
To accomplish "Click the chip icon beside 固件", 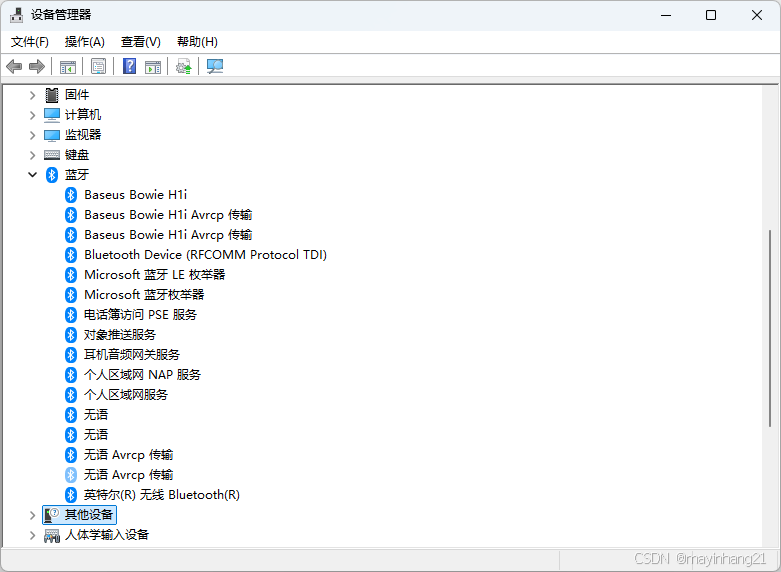I will (52, 95).
